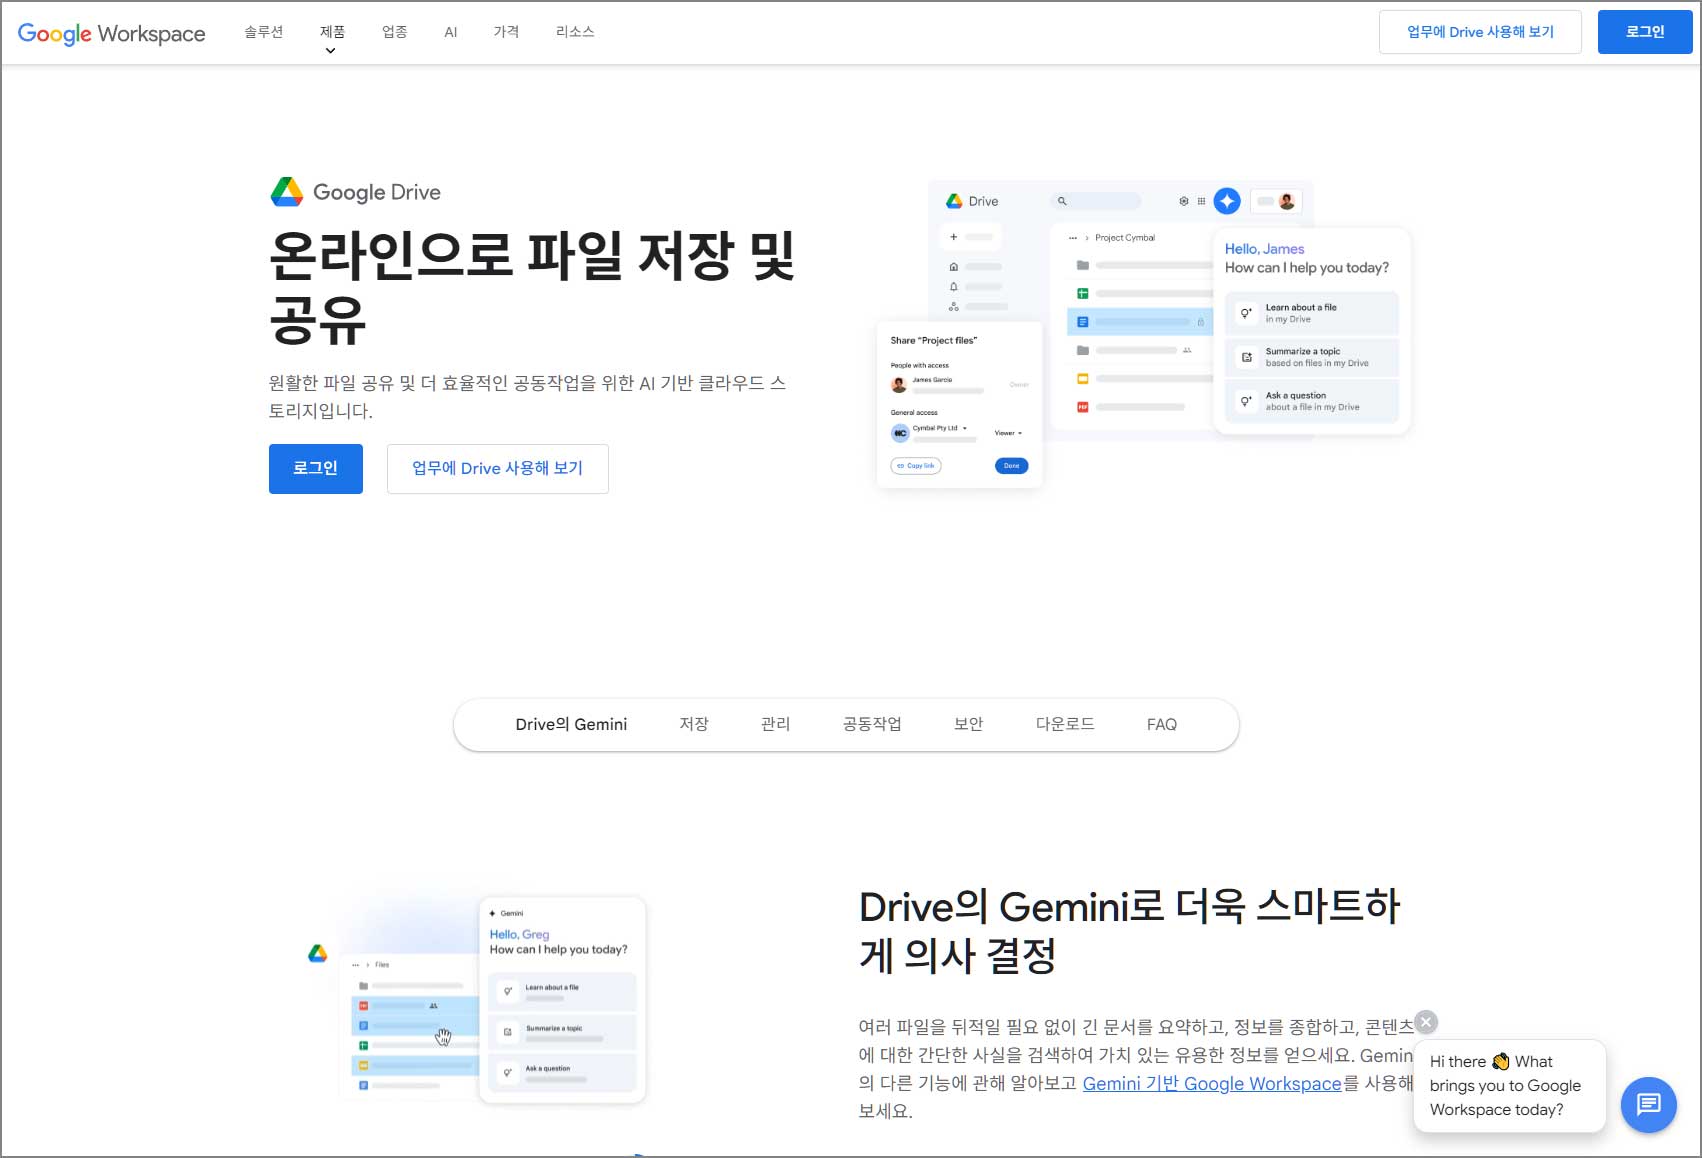Open the Gemini 기반 Google Workspace link

(x=1212, y=1083)
